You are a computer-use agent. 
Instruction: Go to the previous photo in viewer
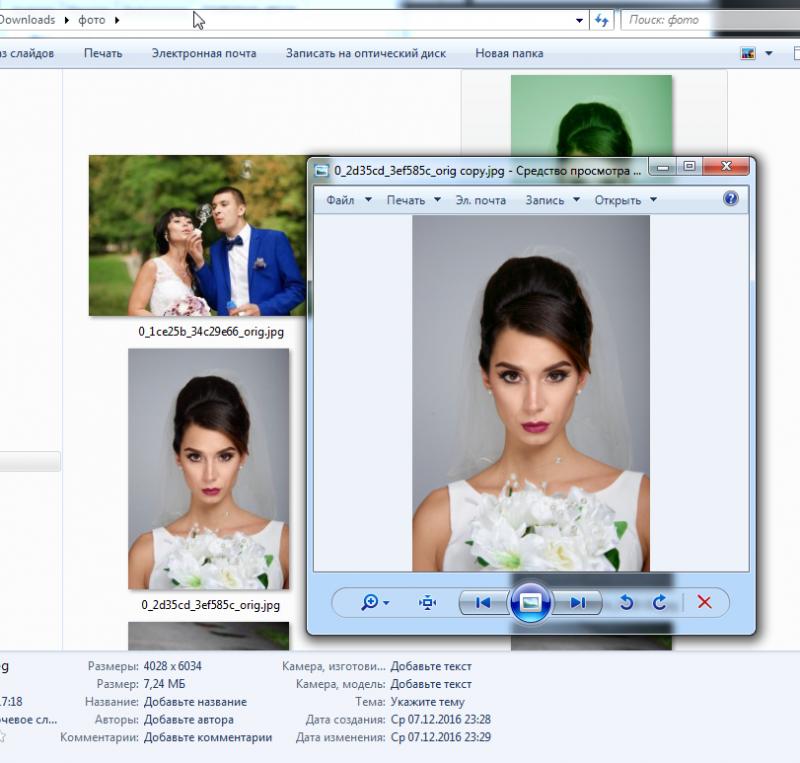483,603
